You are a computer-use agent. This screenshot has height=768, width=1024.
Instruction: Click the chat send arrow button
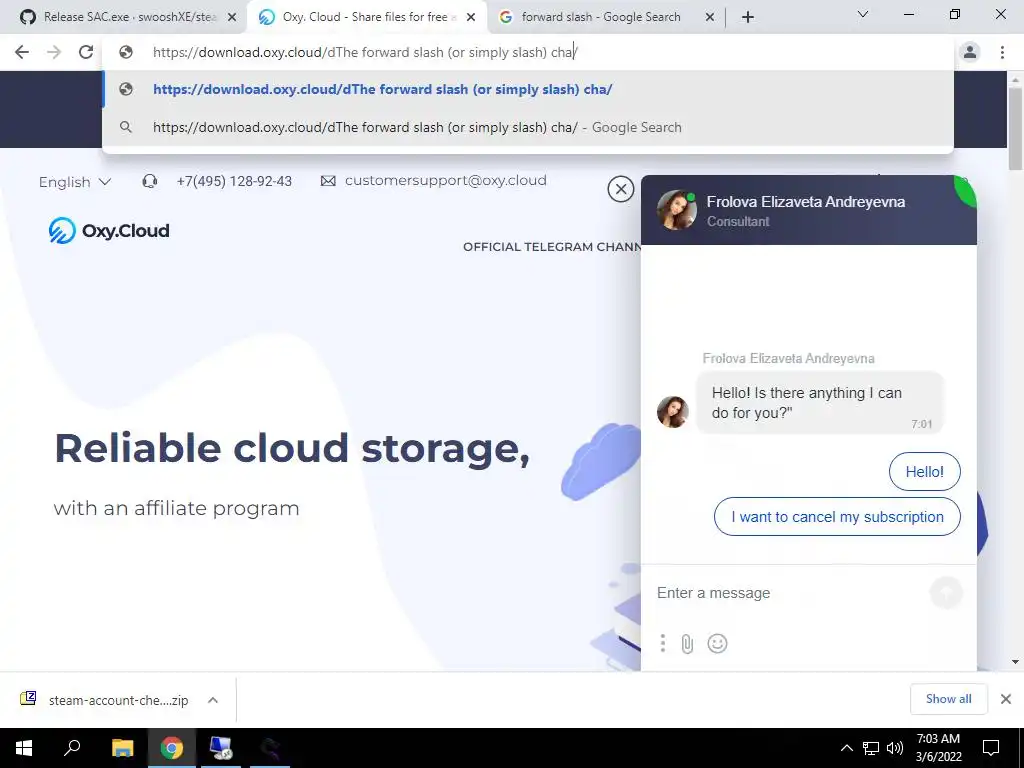coord(946,593)
